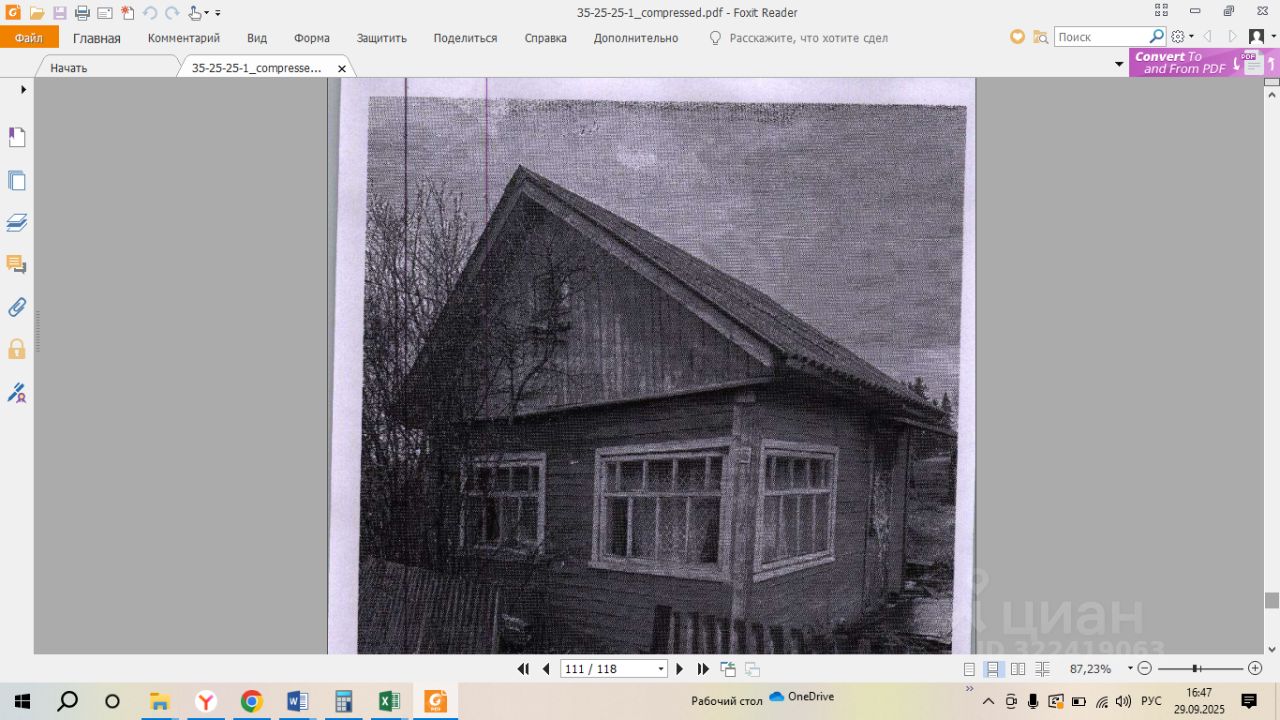Screen dimensions: 1280x720
Task: Switch to the Главная ribbon tab
Action: (x=97, y=38)
